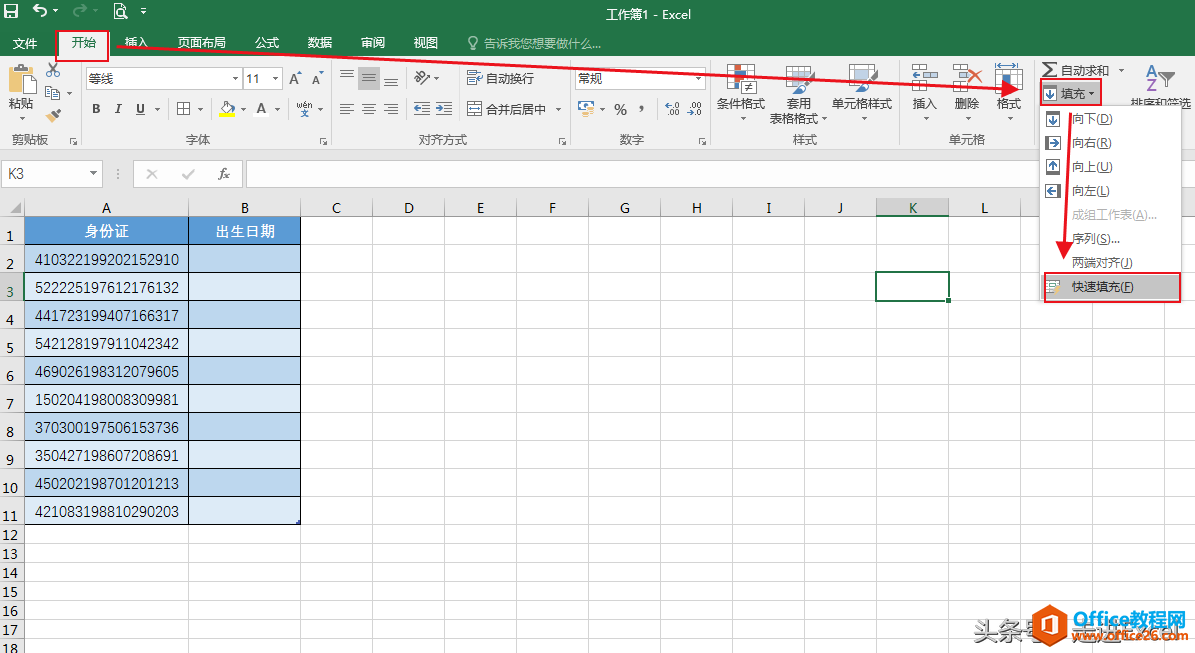Apply the font color A button
The height and width of the screenshot is (653, 1195).
click(261, 109)
